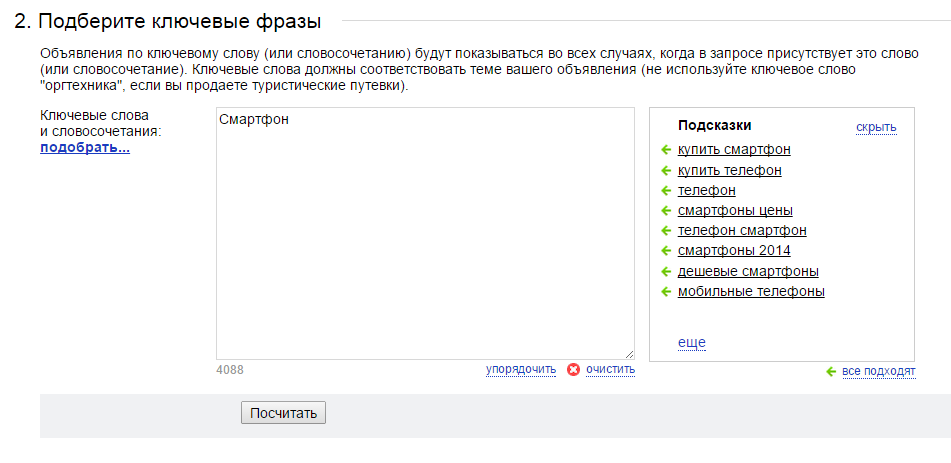
Task: Click inside the keywords text area
Action: click(x=425, y=234)
